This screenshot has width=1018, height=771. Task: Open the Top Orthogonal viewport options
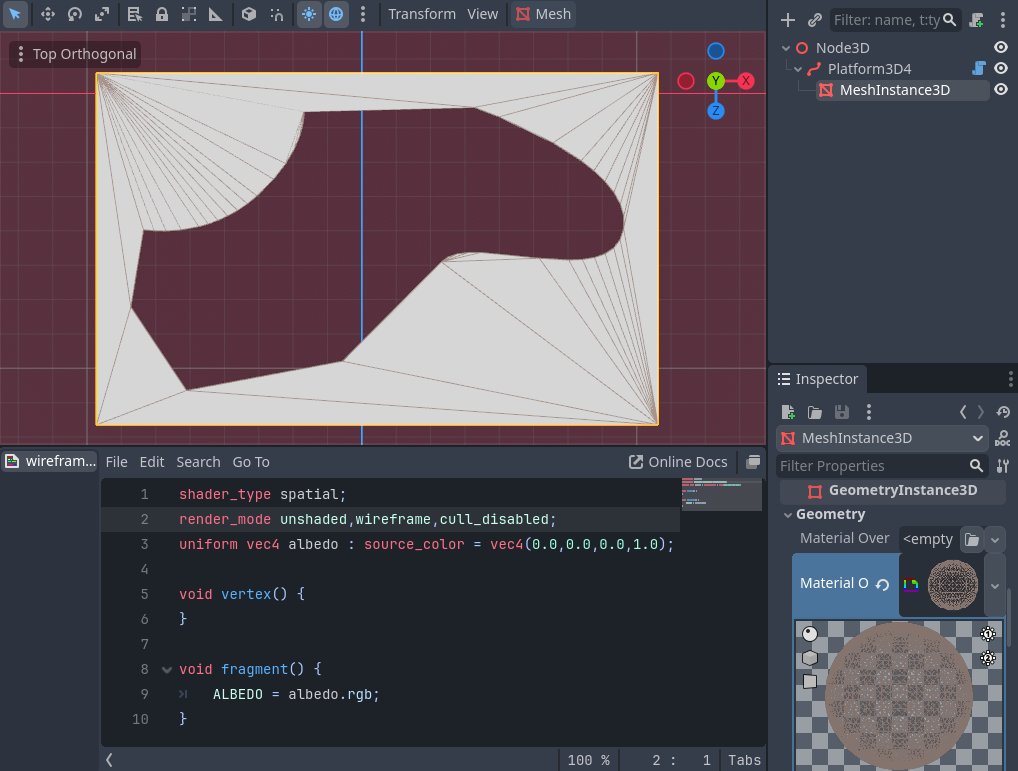coord(75,54)
